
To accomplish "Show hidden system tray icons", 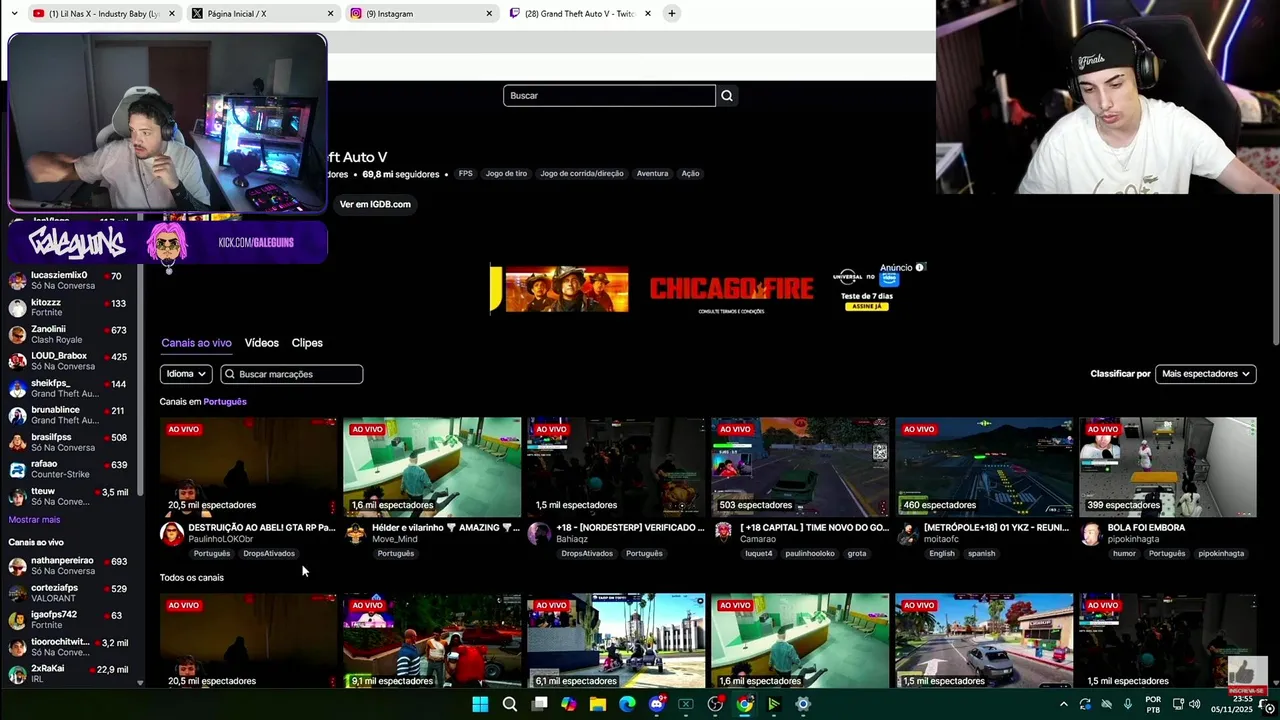I will (1063, 704).
